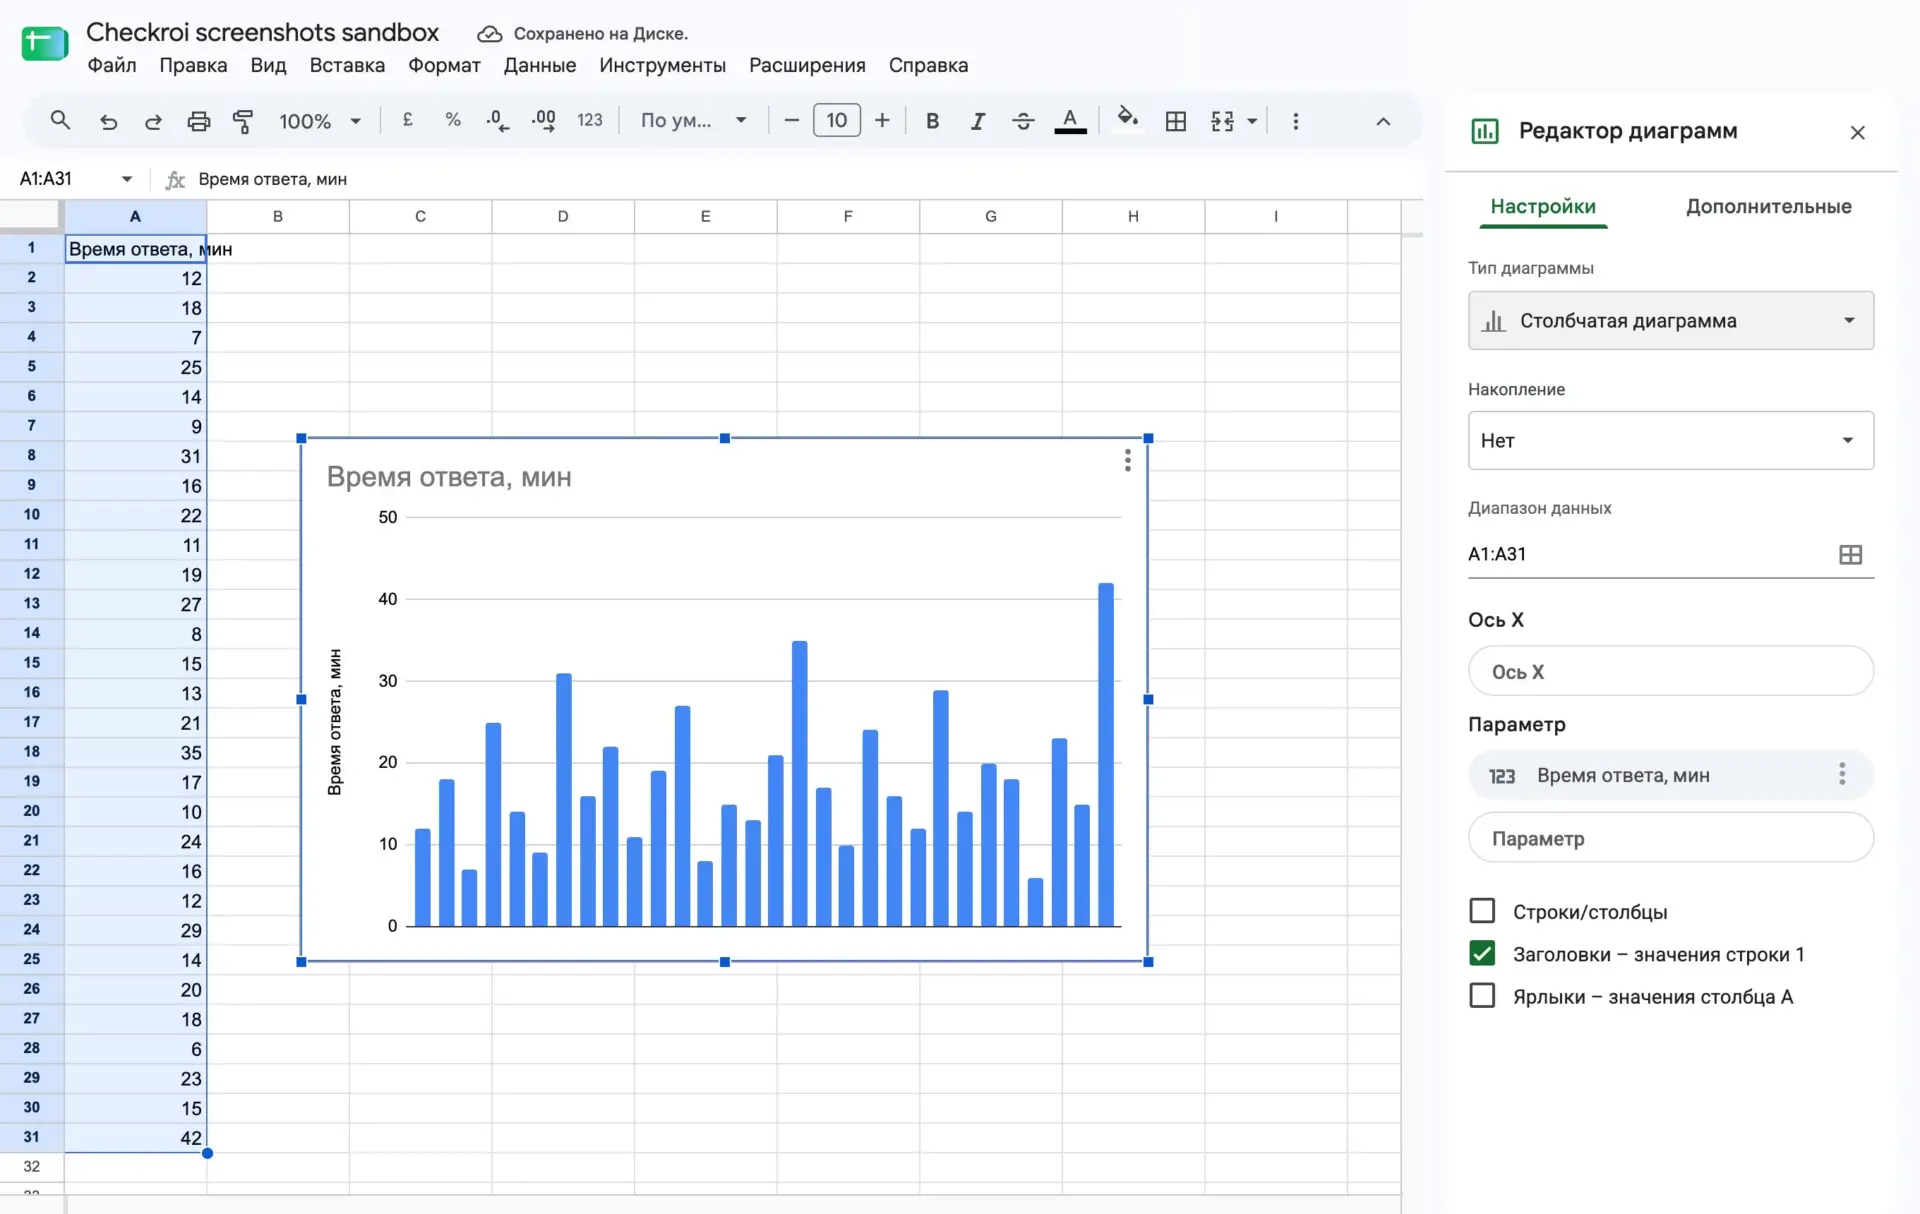
Task: Open the font family dropdown
Action: [x=694, y=120]
